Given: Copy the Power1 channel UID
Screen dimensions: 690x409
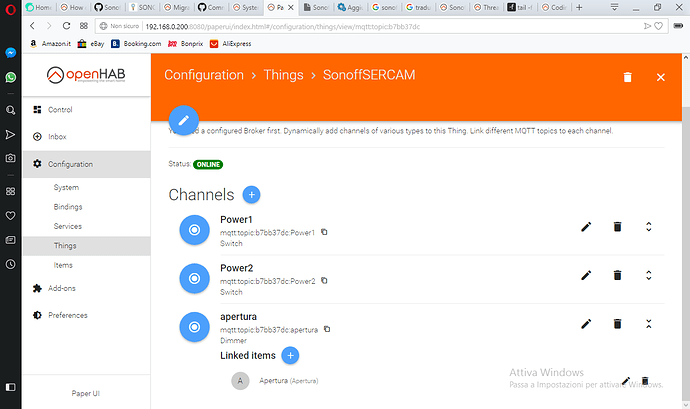Looking at the screenshot, I should pos(324,232).
